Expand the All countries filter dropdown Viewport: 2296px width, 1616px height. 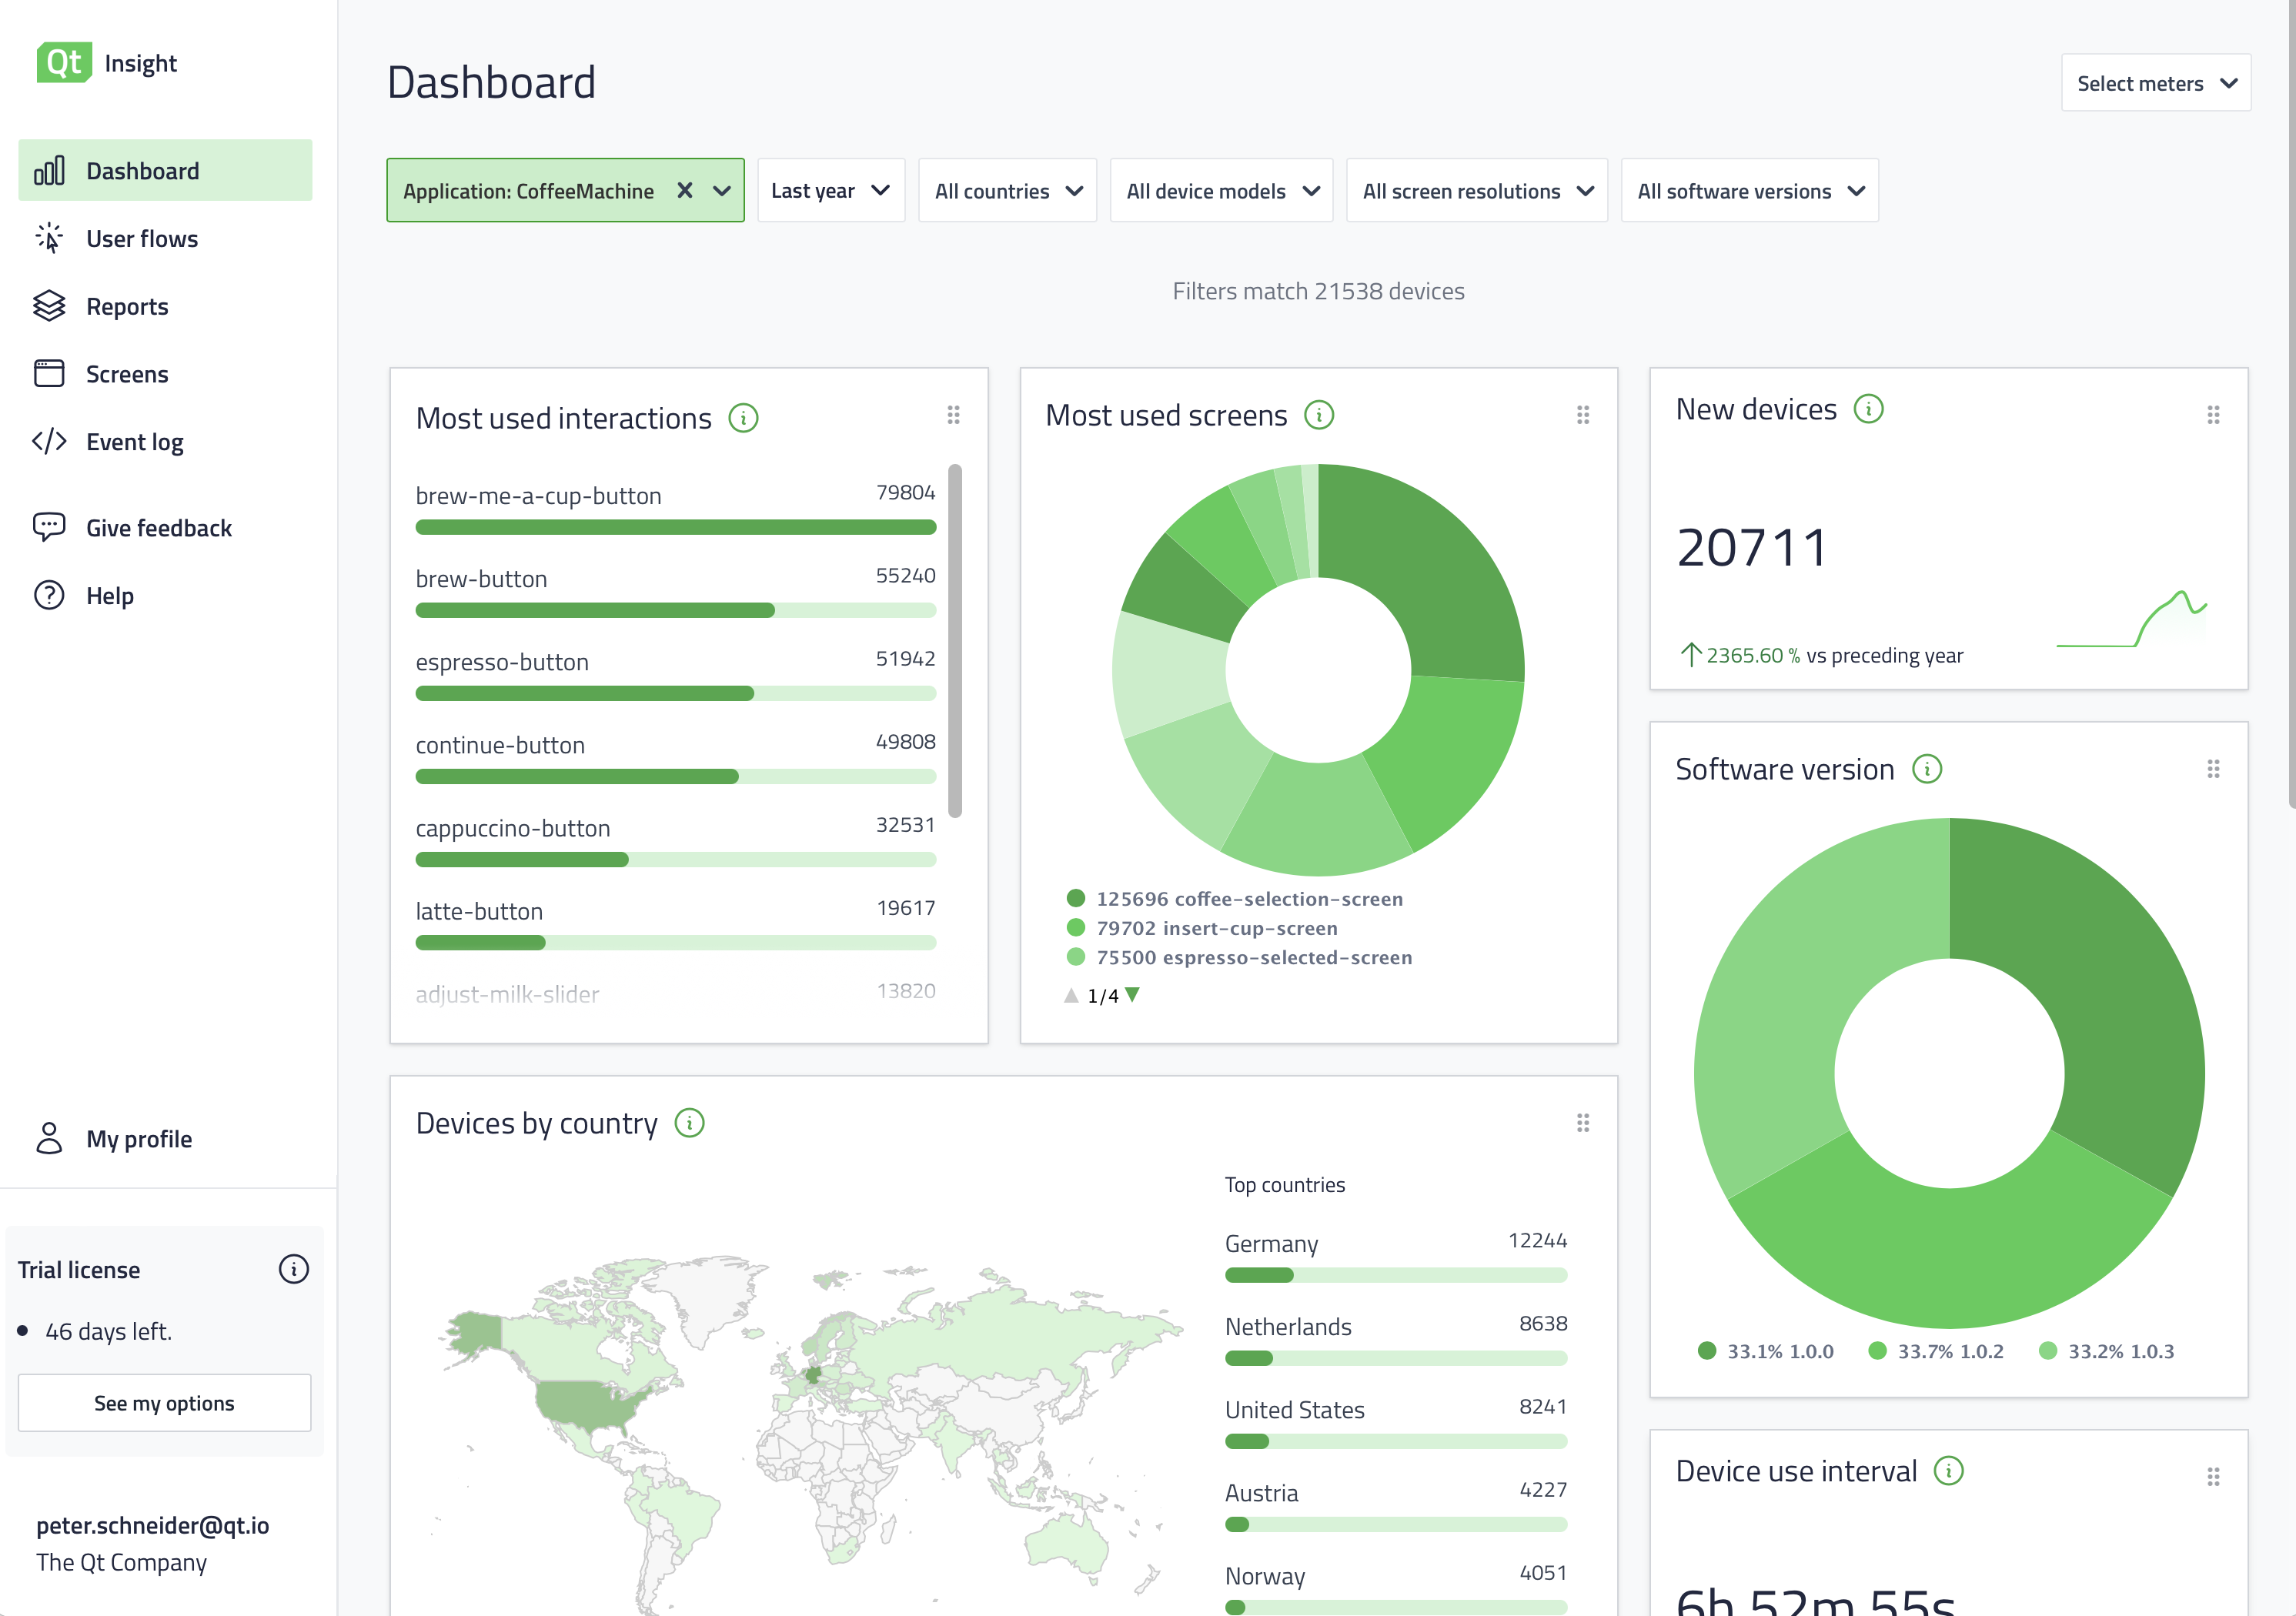(1007, 190)
